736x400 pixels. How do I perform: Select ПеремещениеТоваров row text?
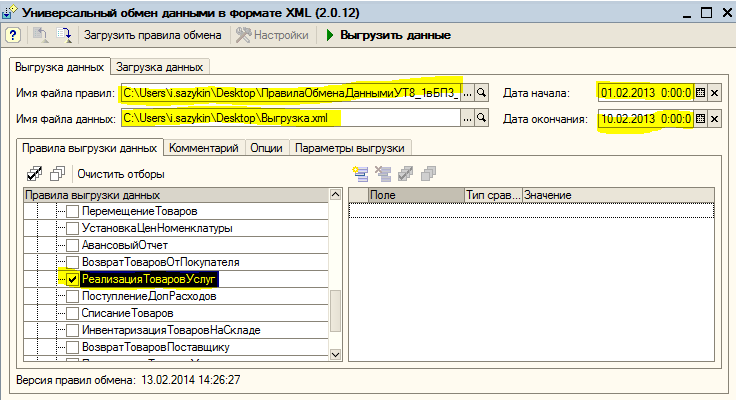tap(139, 211)
